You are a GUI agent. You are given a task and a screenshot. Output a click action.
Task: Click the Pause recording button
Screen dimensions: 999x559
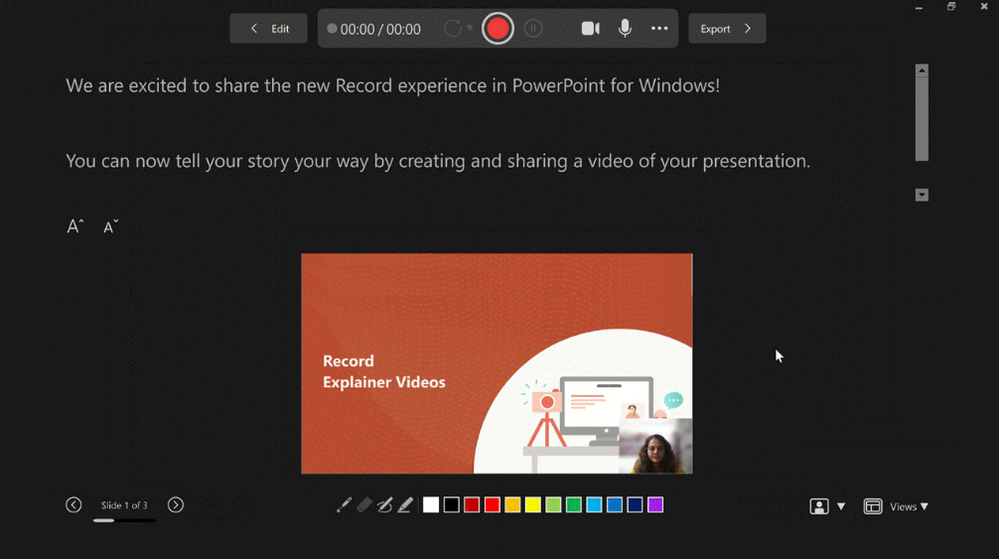533,29
